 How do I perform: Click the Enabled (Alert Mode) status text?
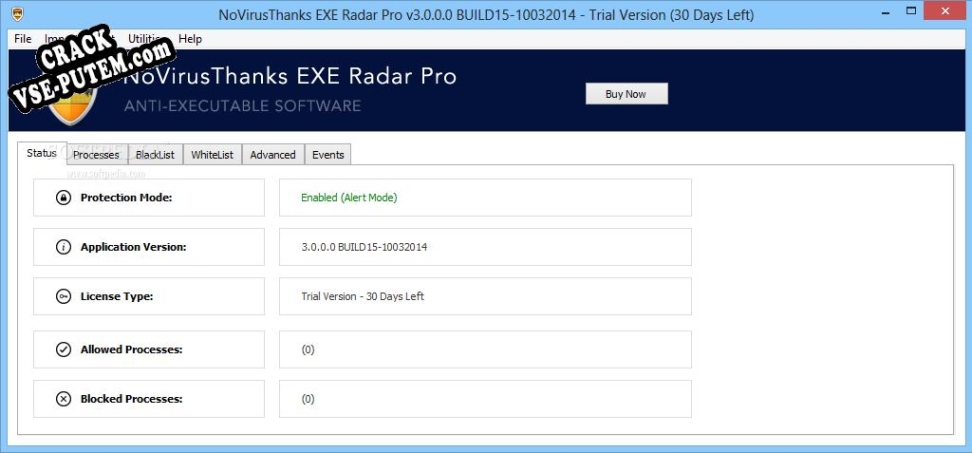[349, 198]
